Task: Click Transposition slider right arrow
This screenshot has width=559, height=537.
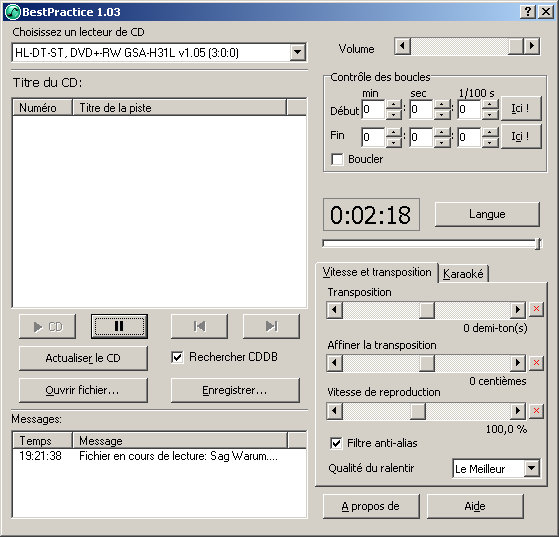Action: coord(518,310)
